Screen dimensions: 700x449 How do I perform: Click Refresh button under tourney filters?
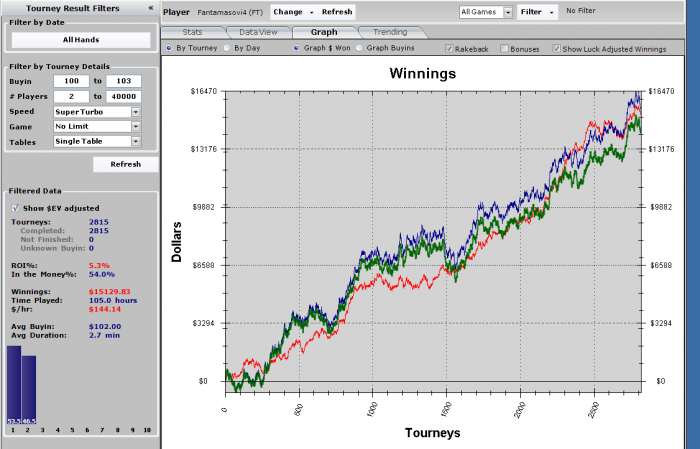point(125,164)
